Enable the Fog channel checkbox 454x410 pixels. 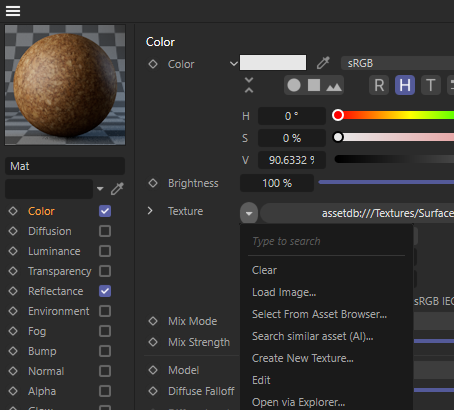(x=105, y=331)
